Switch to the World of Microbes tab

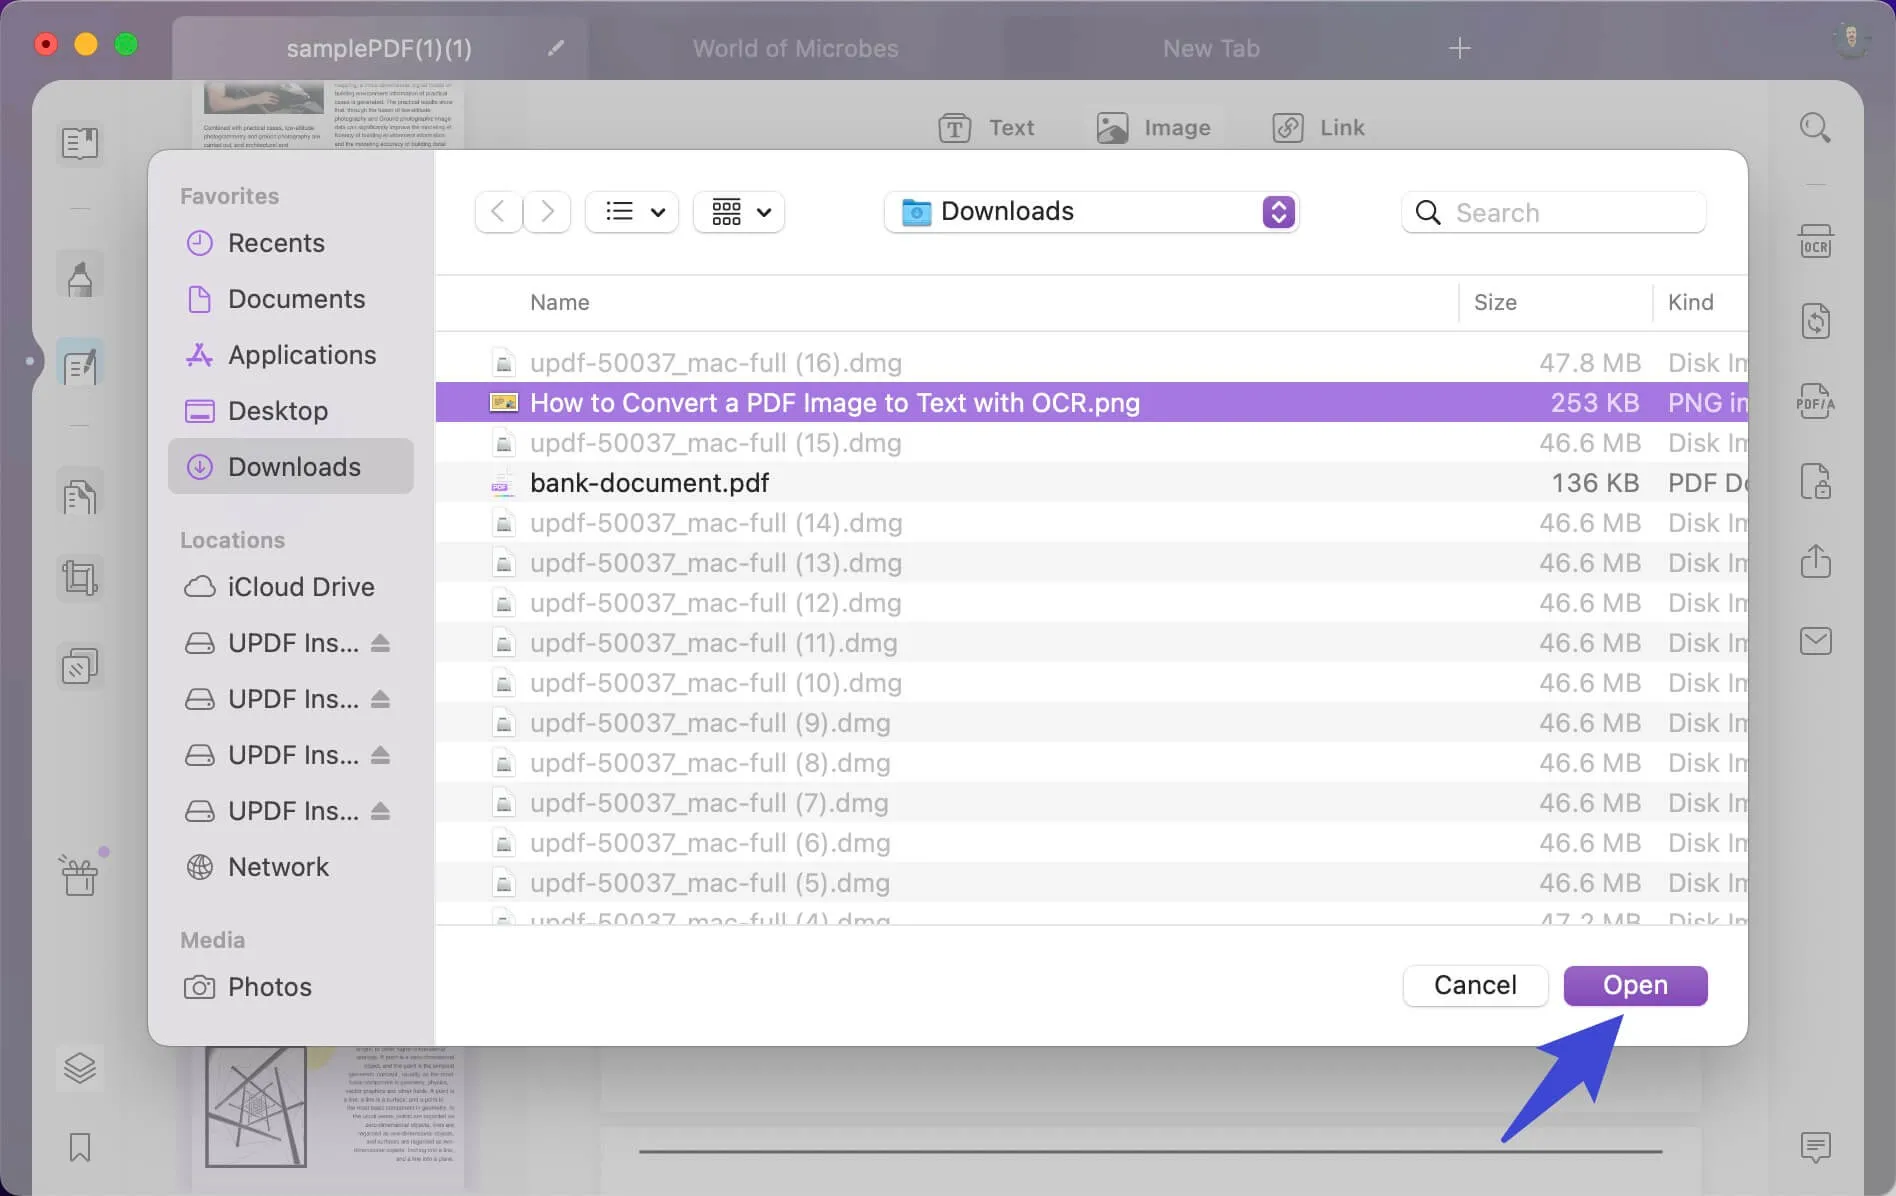(x=795, y=47)
